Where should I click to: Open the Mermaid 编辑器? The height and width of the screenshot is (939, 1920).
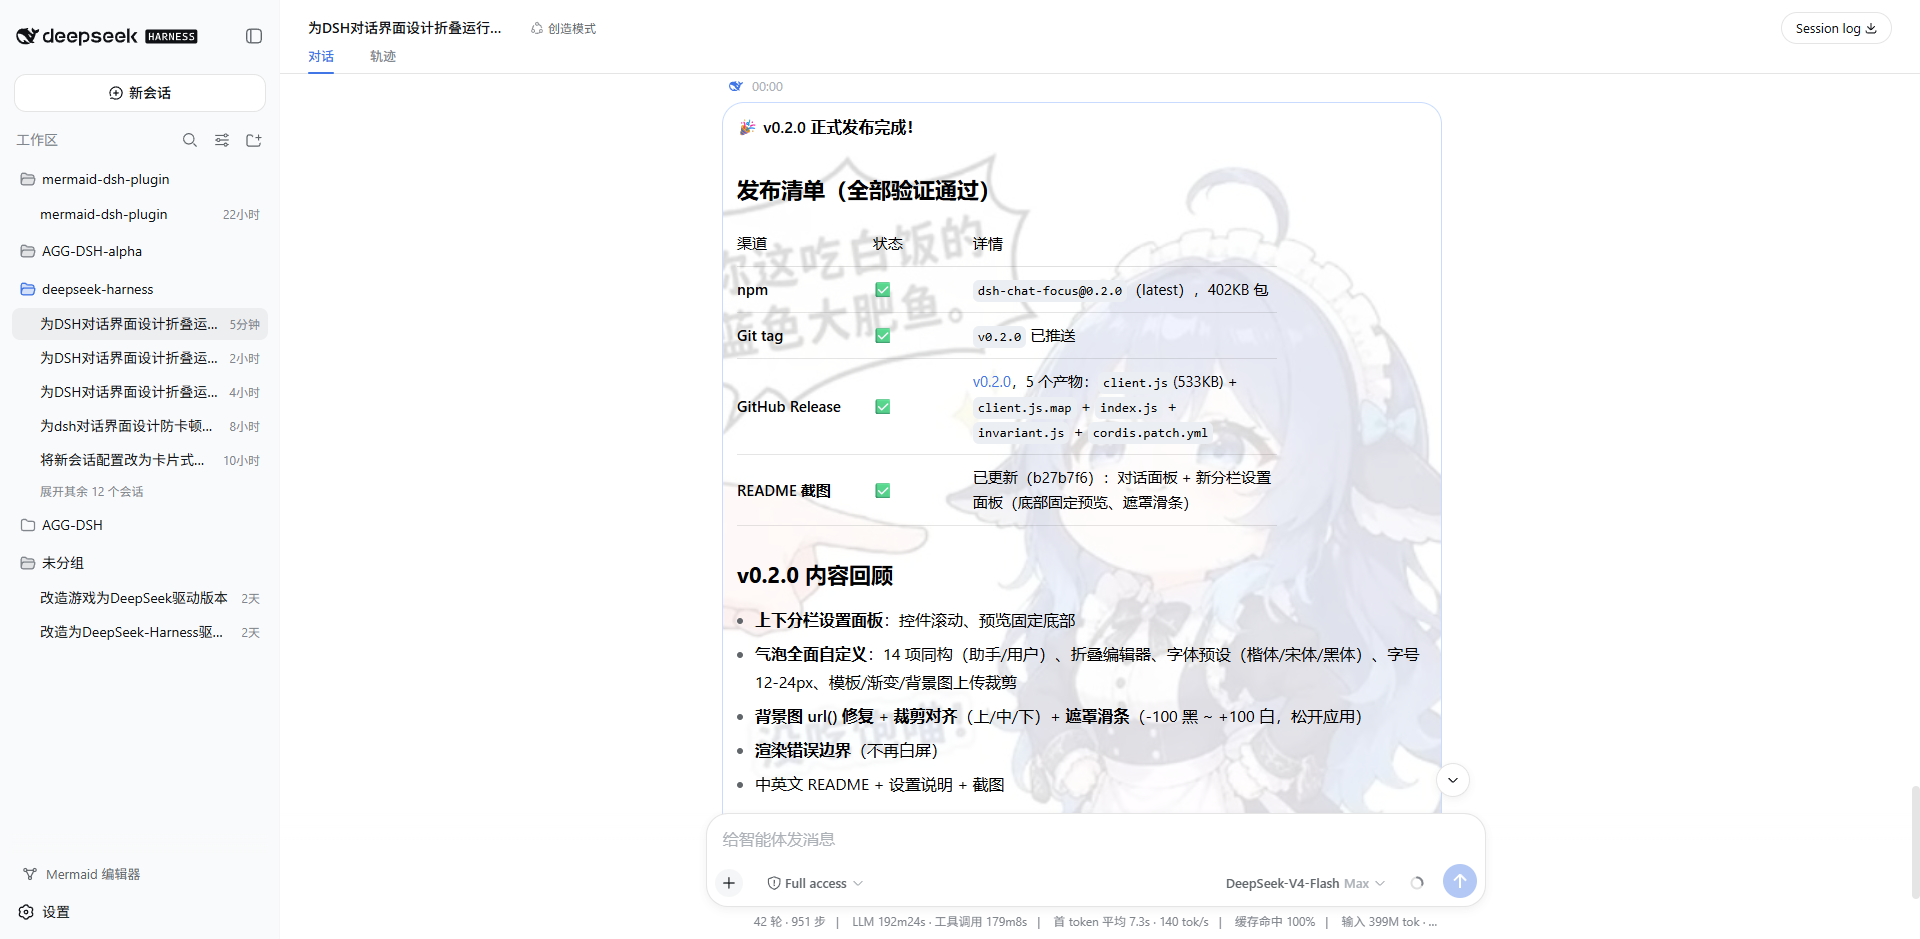coord(82,874)
